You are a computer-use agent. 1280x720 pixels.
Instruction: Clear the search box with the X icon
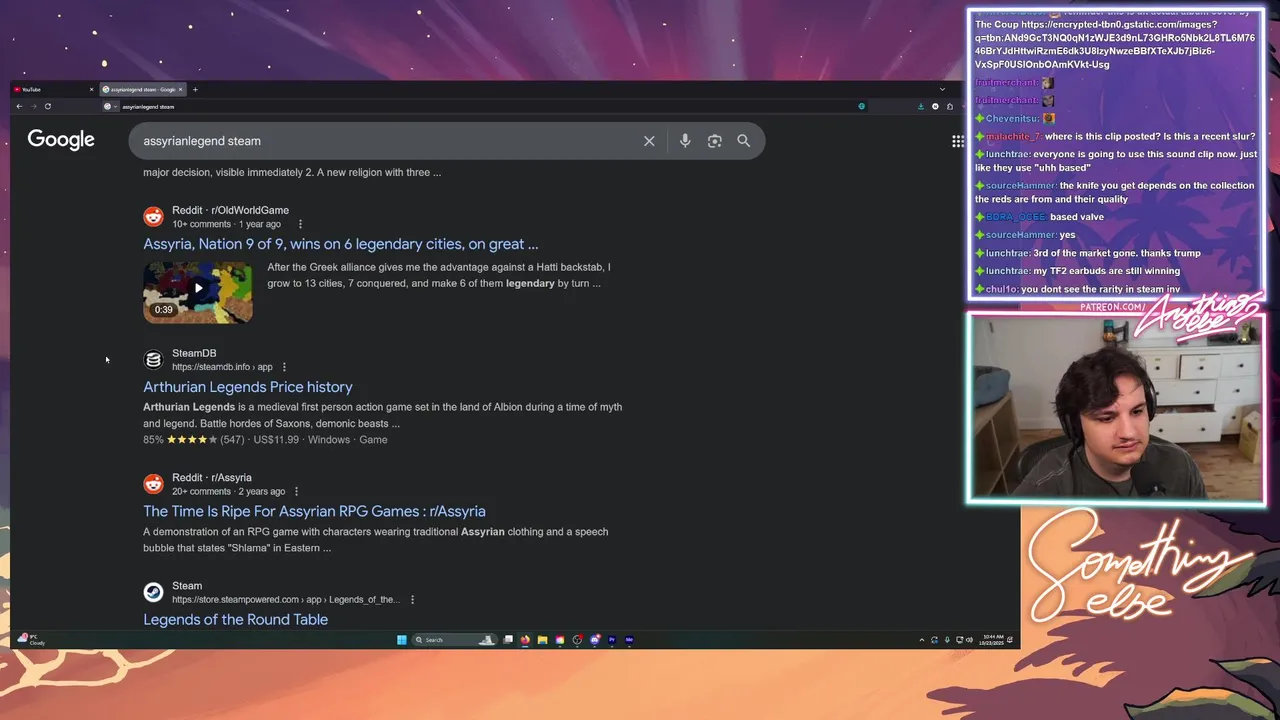click(x=649, y=141)
